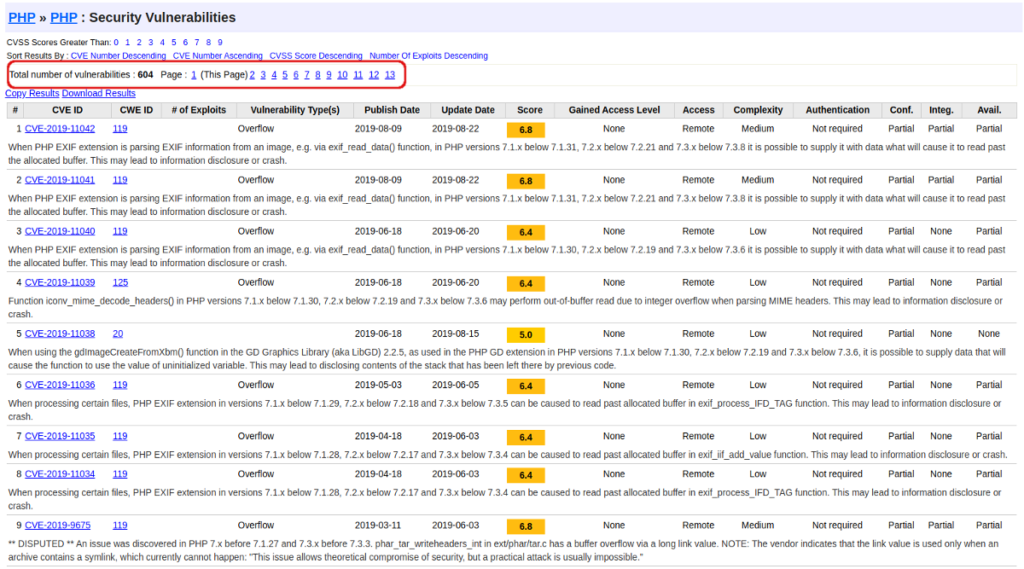The height and width of the screenshot is (569, 1024).
Task: Open CVE-2019-11038 vulnerability link
Action: click(59, 333)
